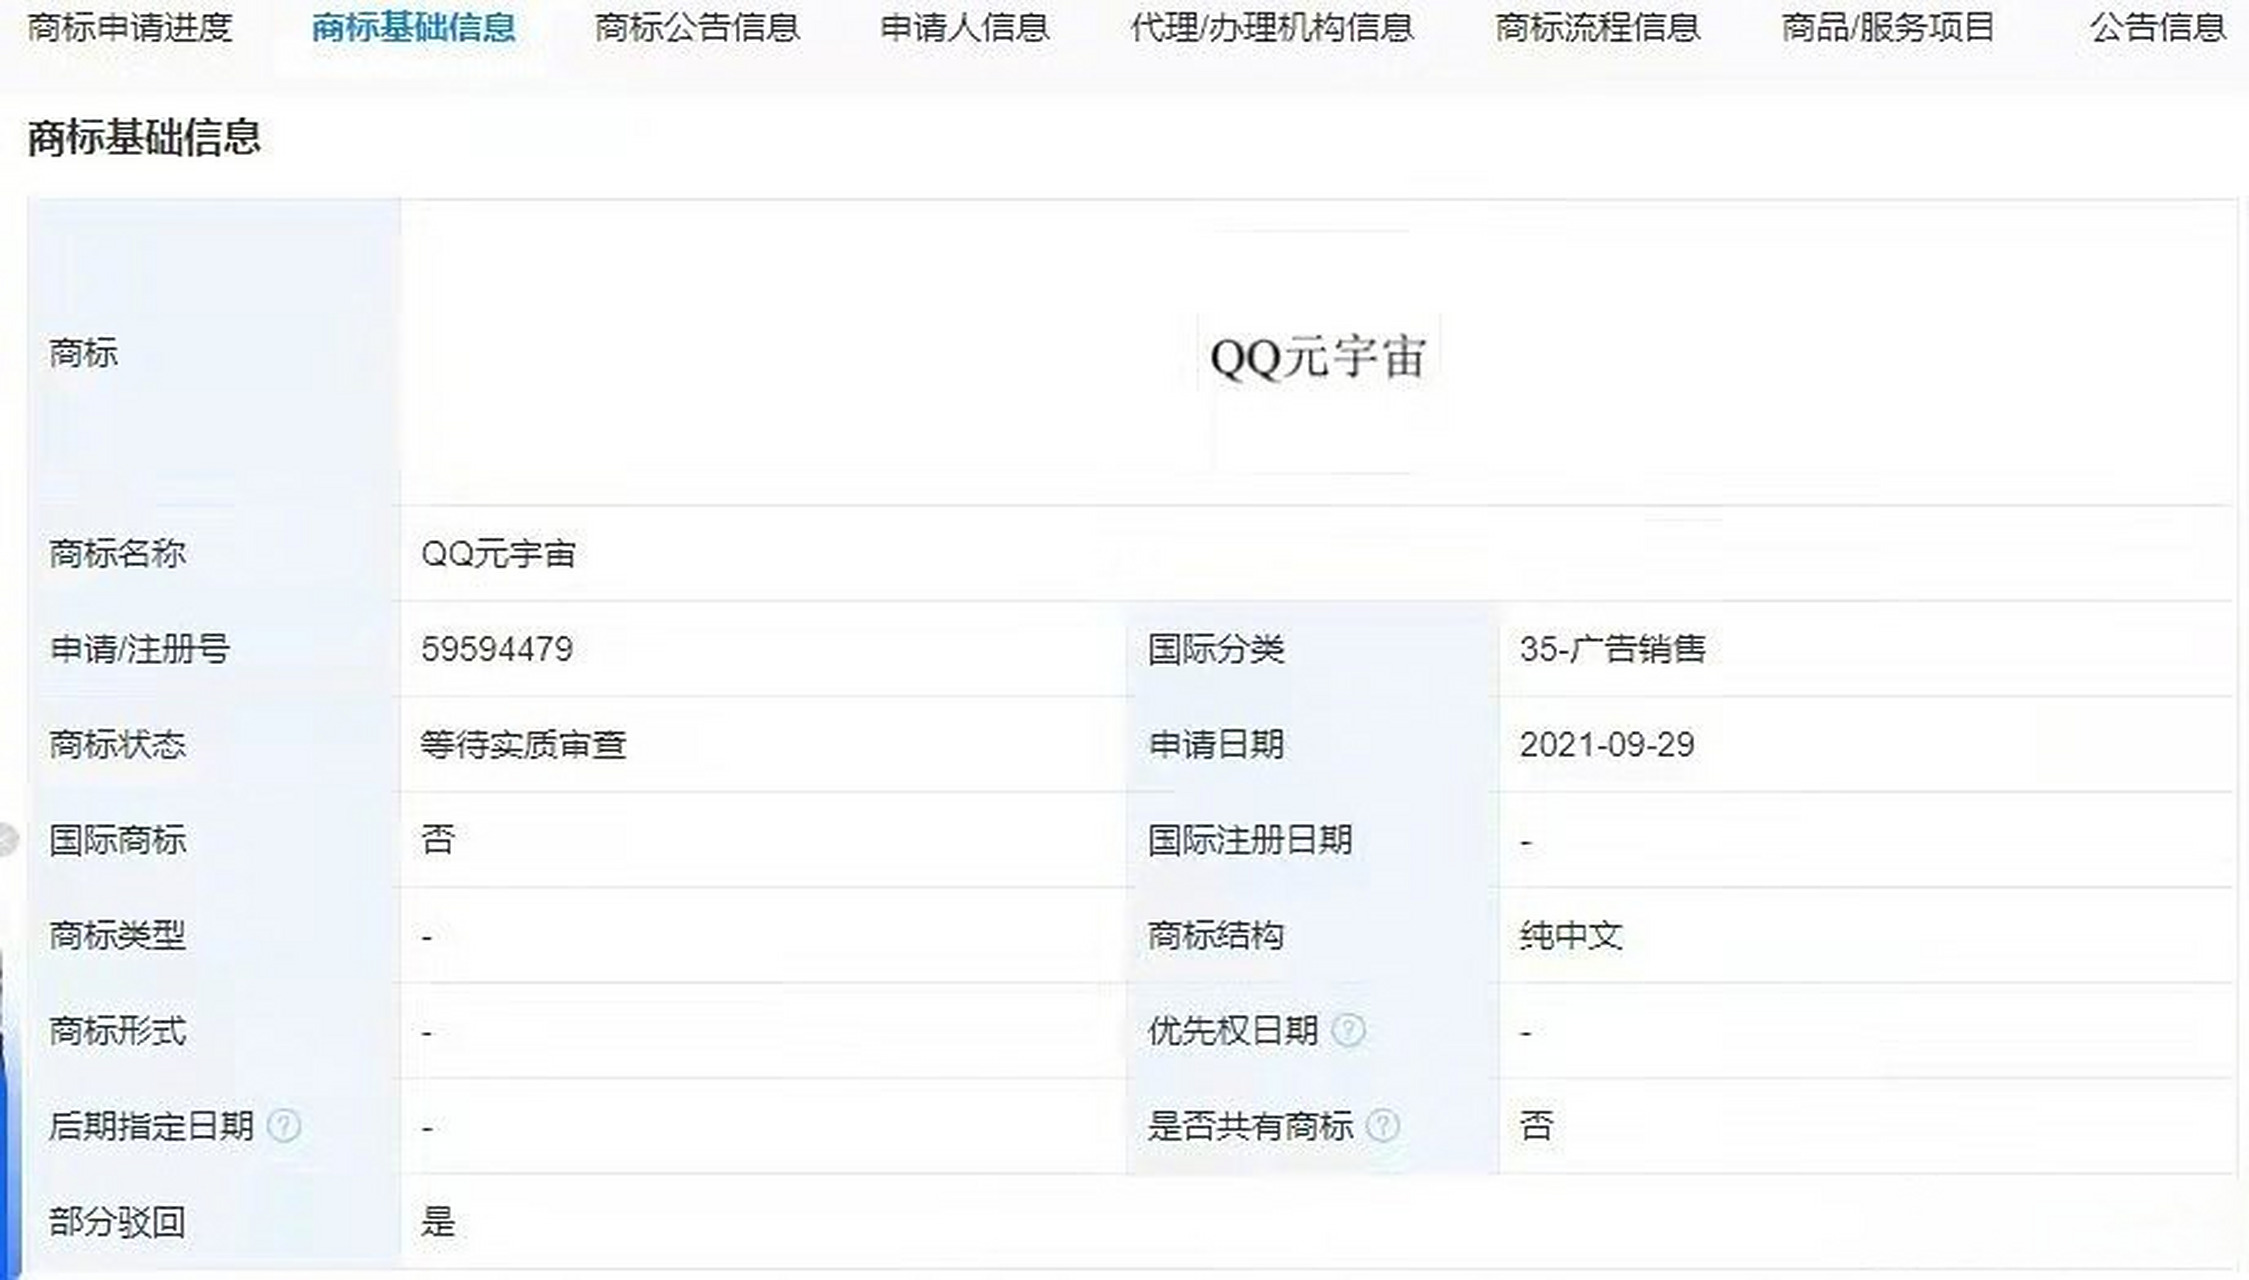
Task: Click the help icon beside 优先权日期
Action: (1348, 1030)
